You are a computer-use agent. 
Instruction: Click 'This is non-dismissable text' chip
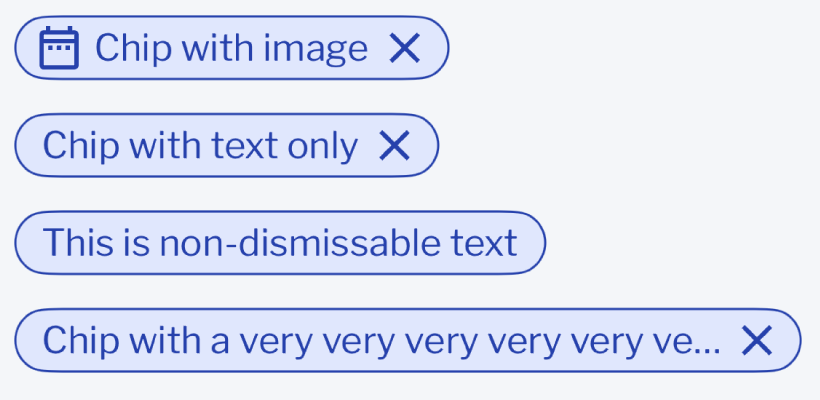coord(280,243)
